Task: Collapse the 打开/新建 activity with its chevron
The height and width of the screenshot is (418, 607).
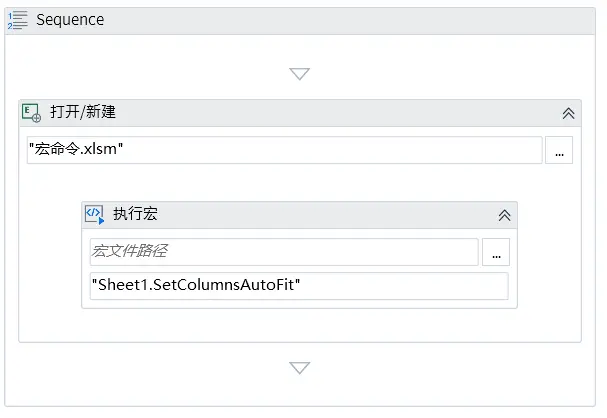Action: click(568, 113)
